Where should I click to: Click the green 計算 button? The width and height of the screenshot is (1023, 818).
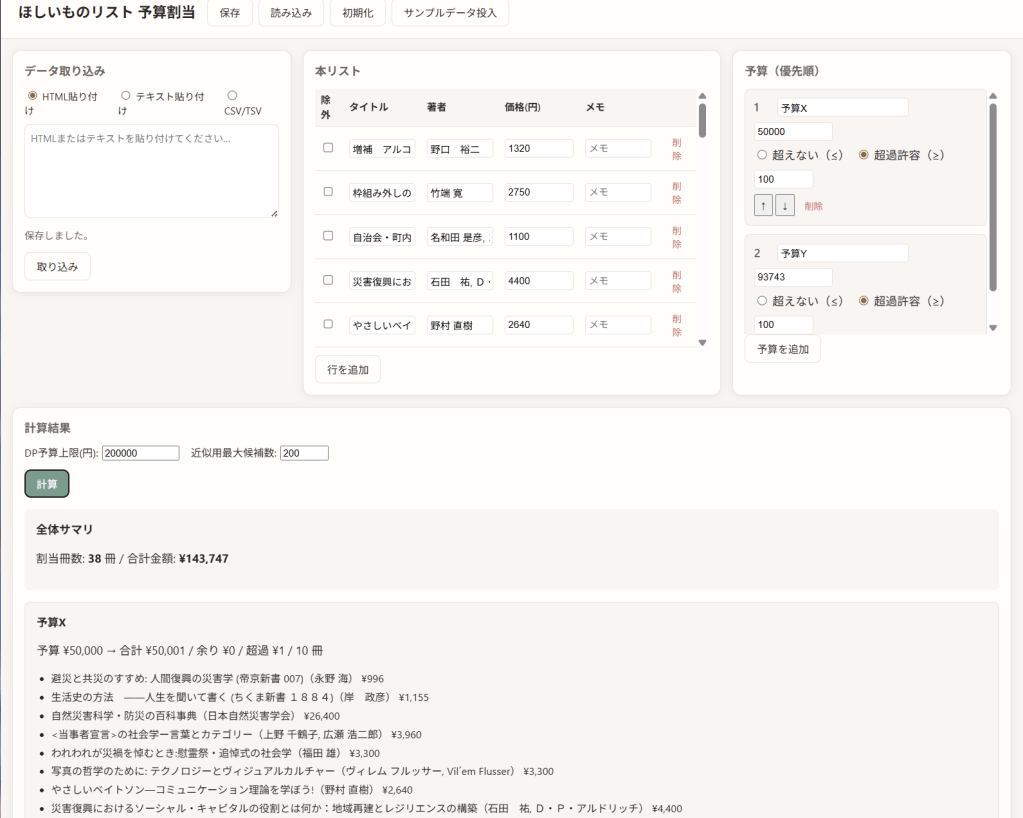47,484
